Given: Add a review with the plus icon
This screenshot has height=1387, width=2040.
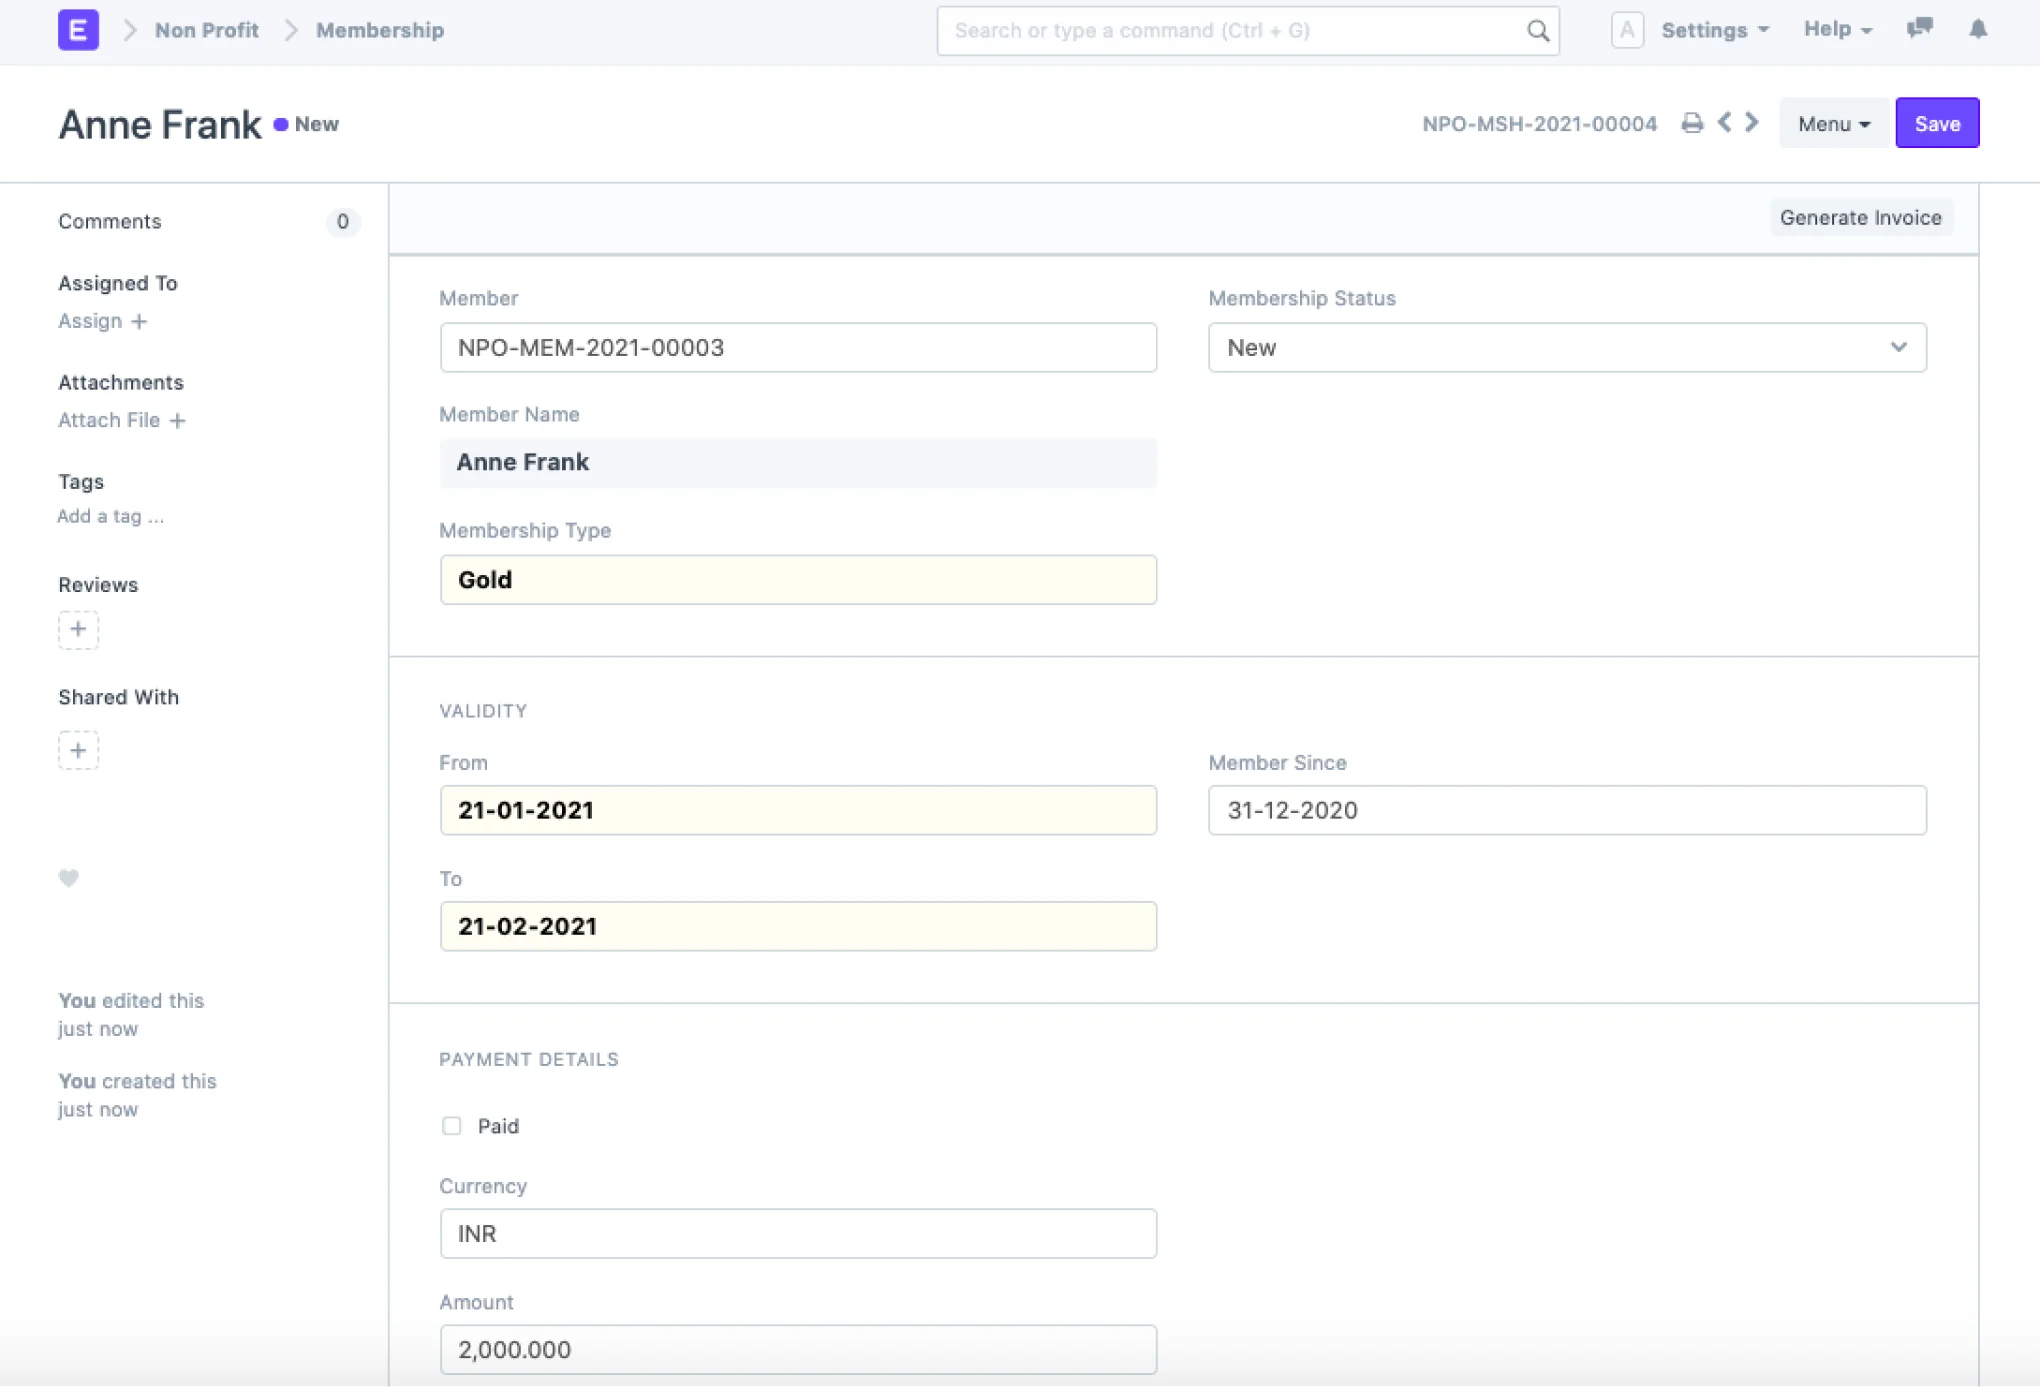Looking at the screenshot, I should [78, 630].
